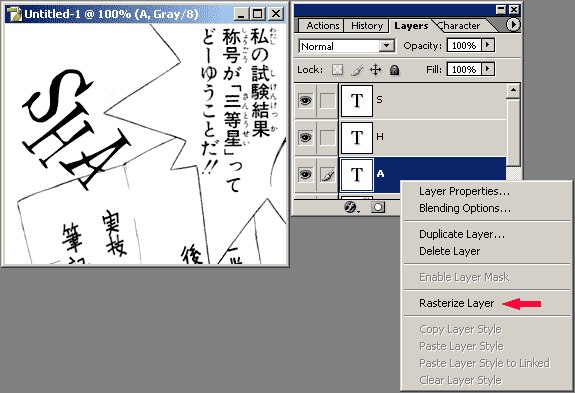
Task: Click the Opacity percentage field
Action: [464, 45]
